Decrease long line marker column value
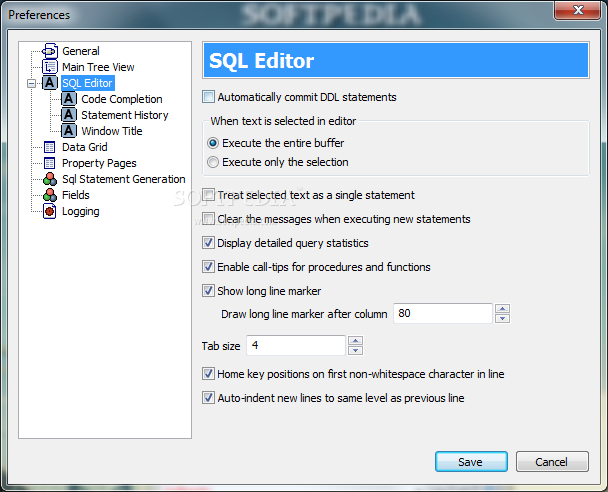Image resolution: width=608 pixels, height=492 pixels. point(503,318)
